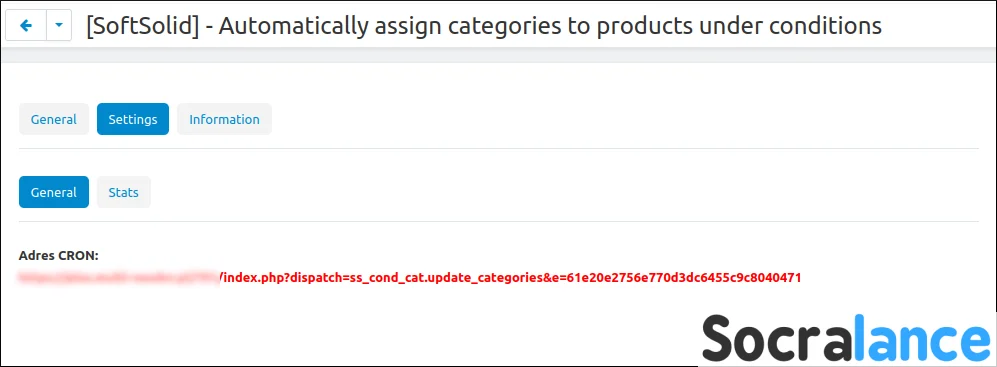
Task: Open the Information tab
Action: pyautogui.click(x=224, y=119)
